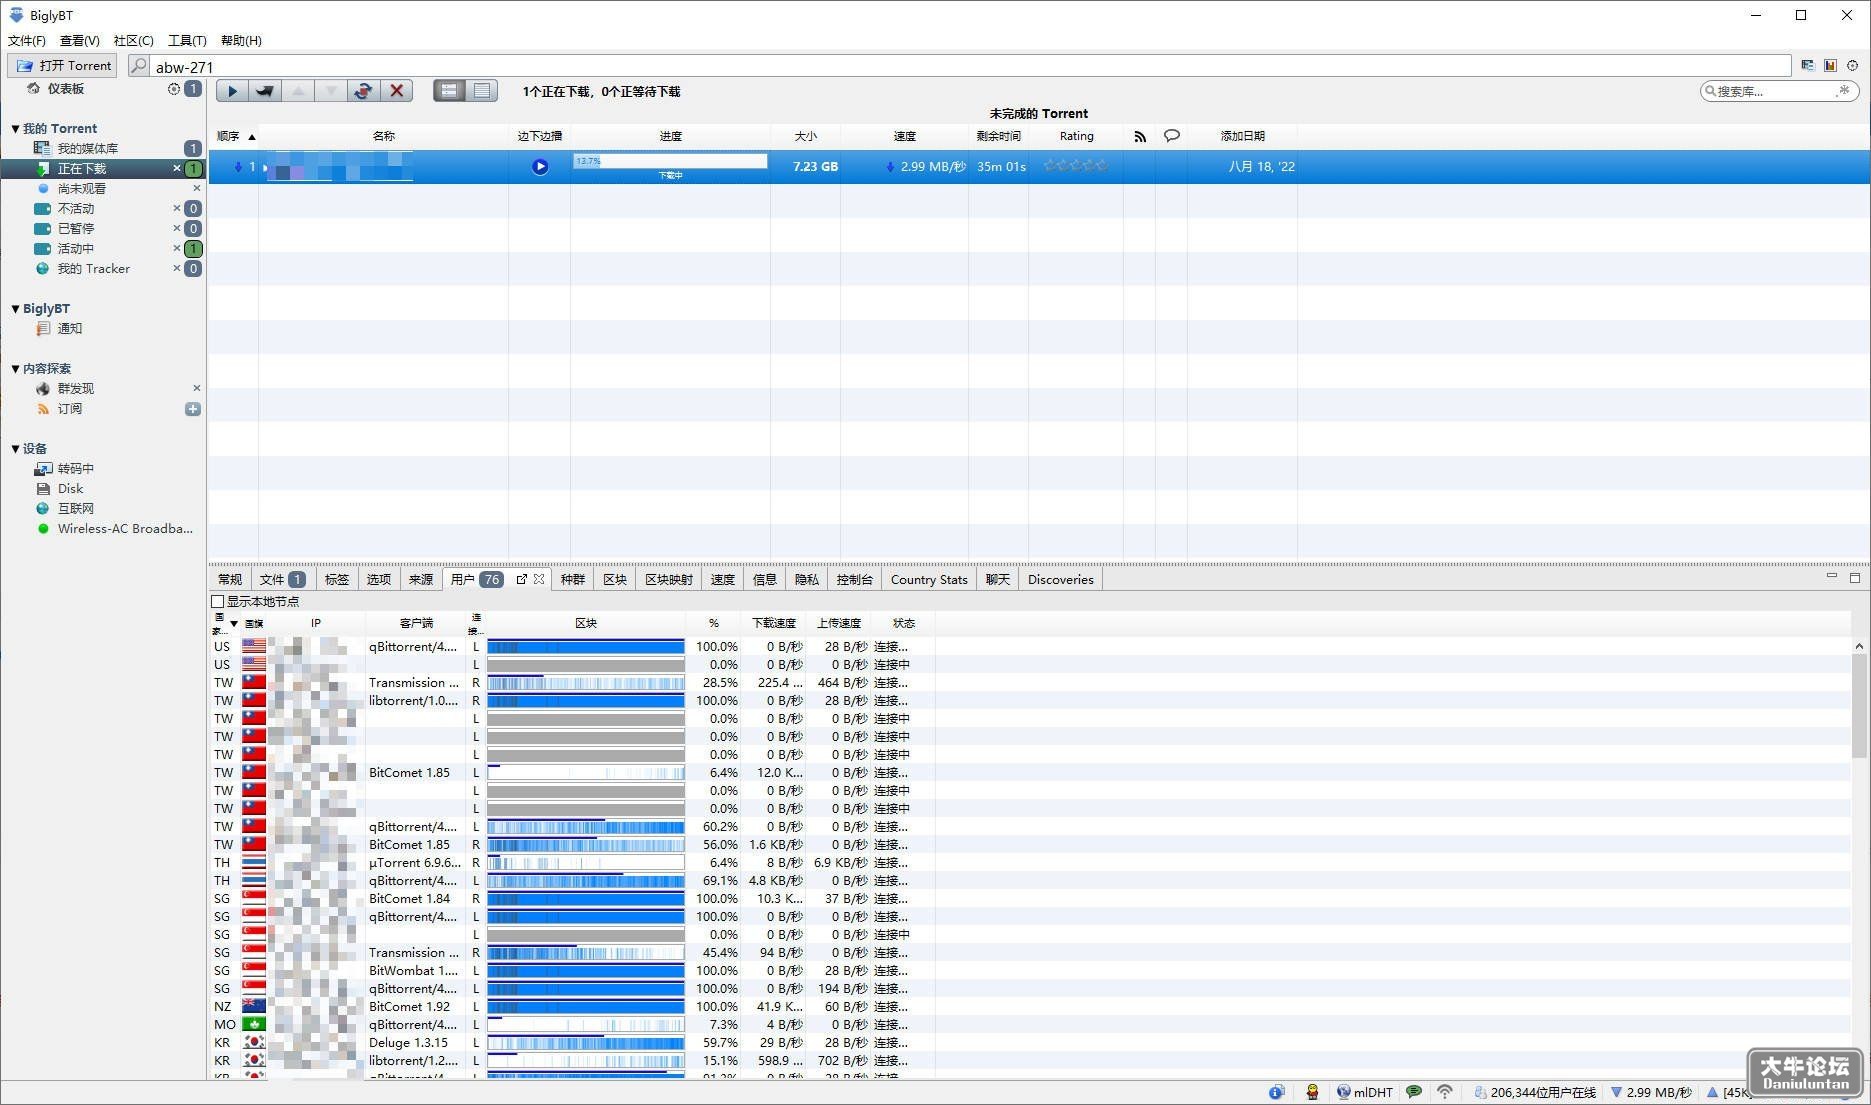Screen dimensions: 1871x1105
Task: Sort by the 顺序 column header
Action: (x=234, y=136)
